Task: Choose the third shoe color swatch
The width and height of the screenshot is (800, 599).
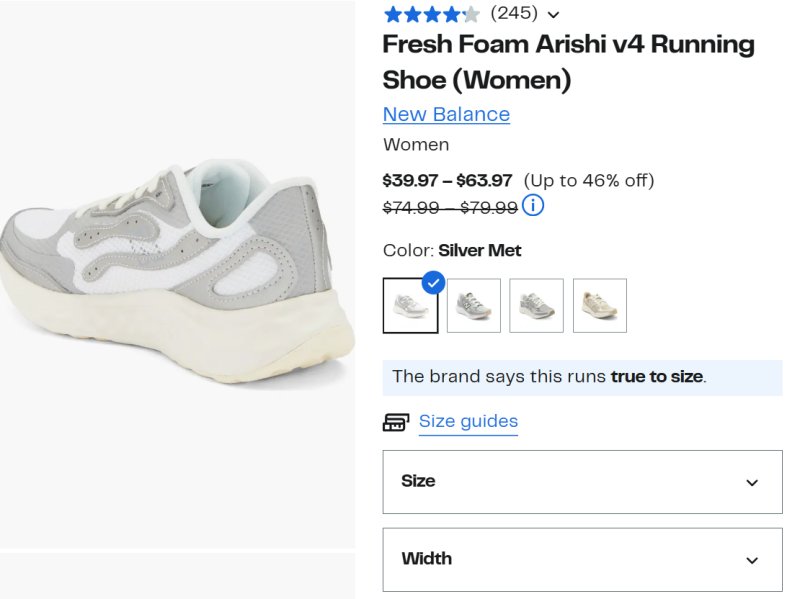Action: pos(537,306)
